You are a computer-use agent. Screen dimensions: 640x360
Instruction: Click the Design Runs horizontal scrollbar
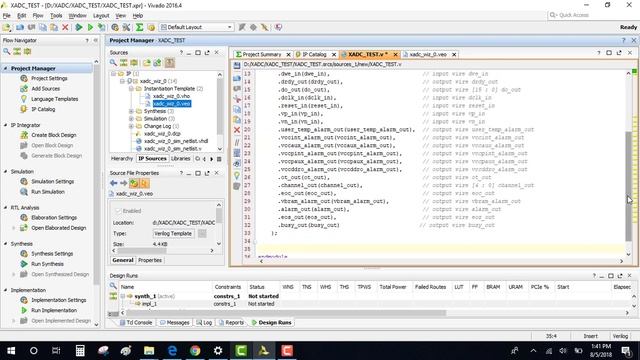click(x=286, y=313)
